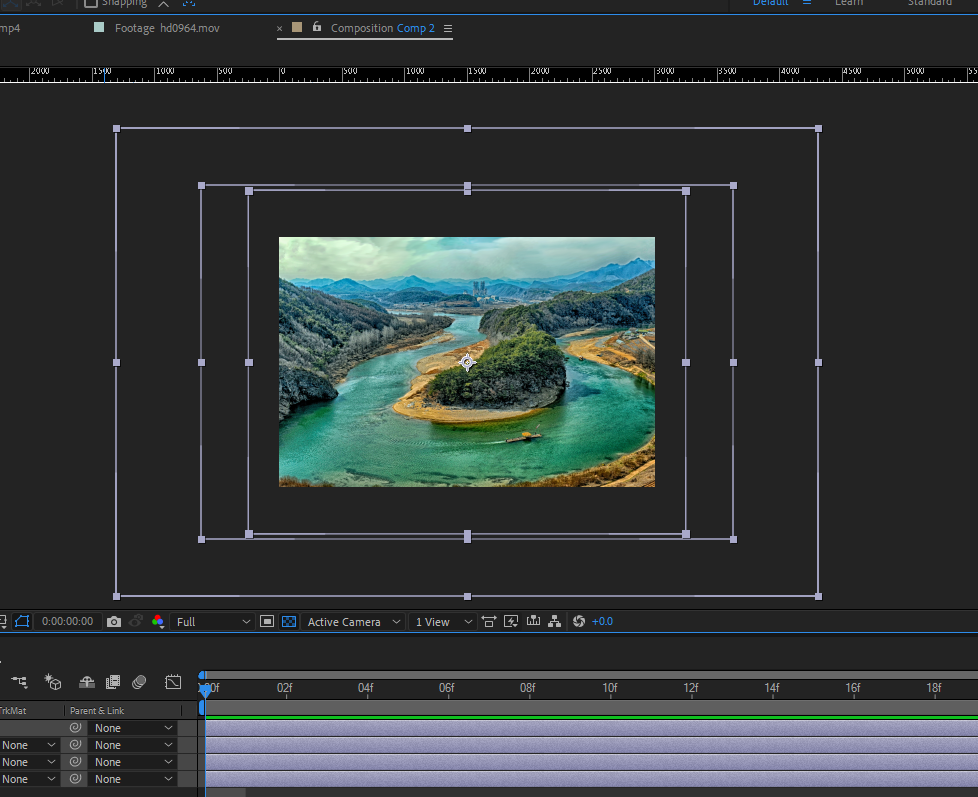This screenshot has width=978, height=797.
Task: Click the Take Snapshot camera icon
Action: pyautogui.click(x=114, y=622)
